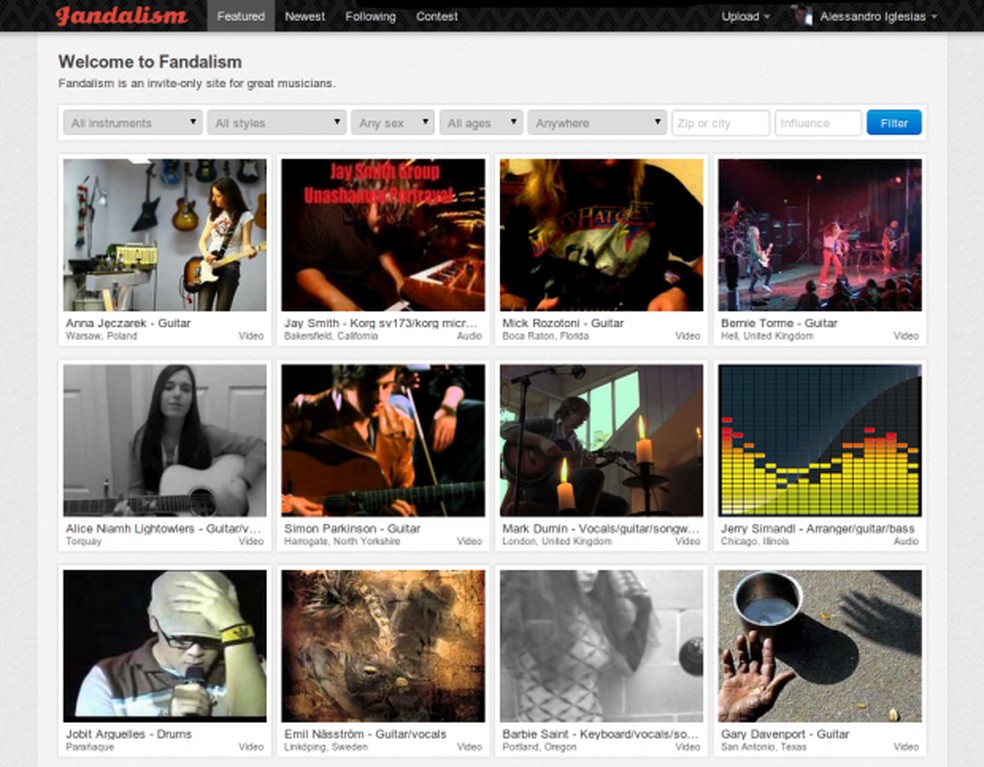This screenshot has width=984, height=767.
Task: Switch to the Newest tab
Action: pos(305,16)
